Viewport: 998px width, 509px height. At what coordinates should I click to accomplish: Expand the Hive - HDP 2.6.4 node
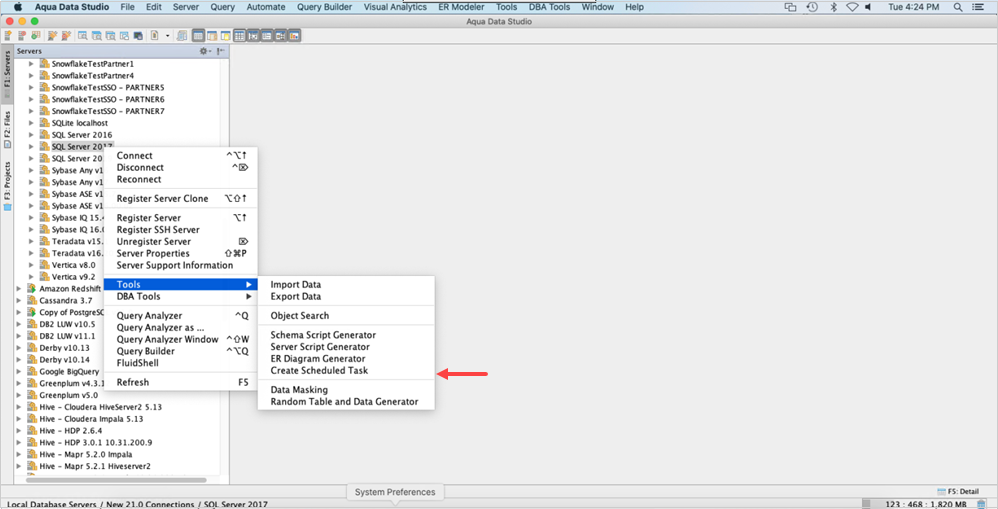(19, 431)
